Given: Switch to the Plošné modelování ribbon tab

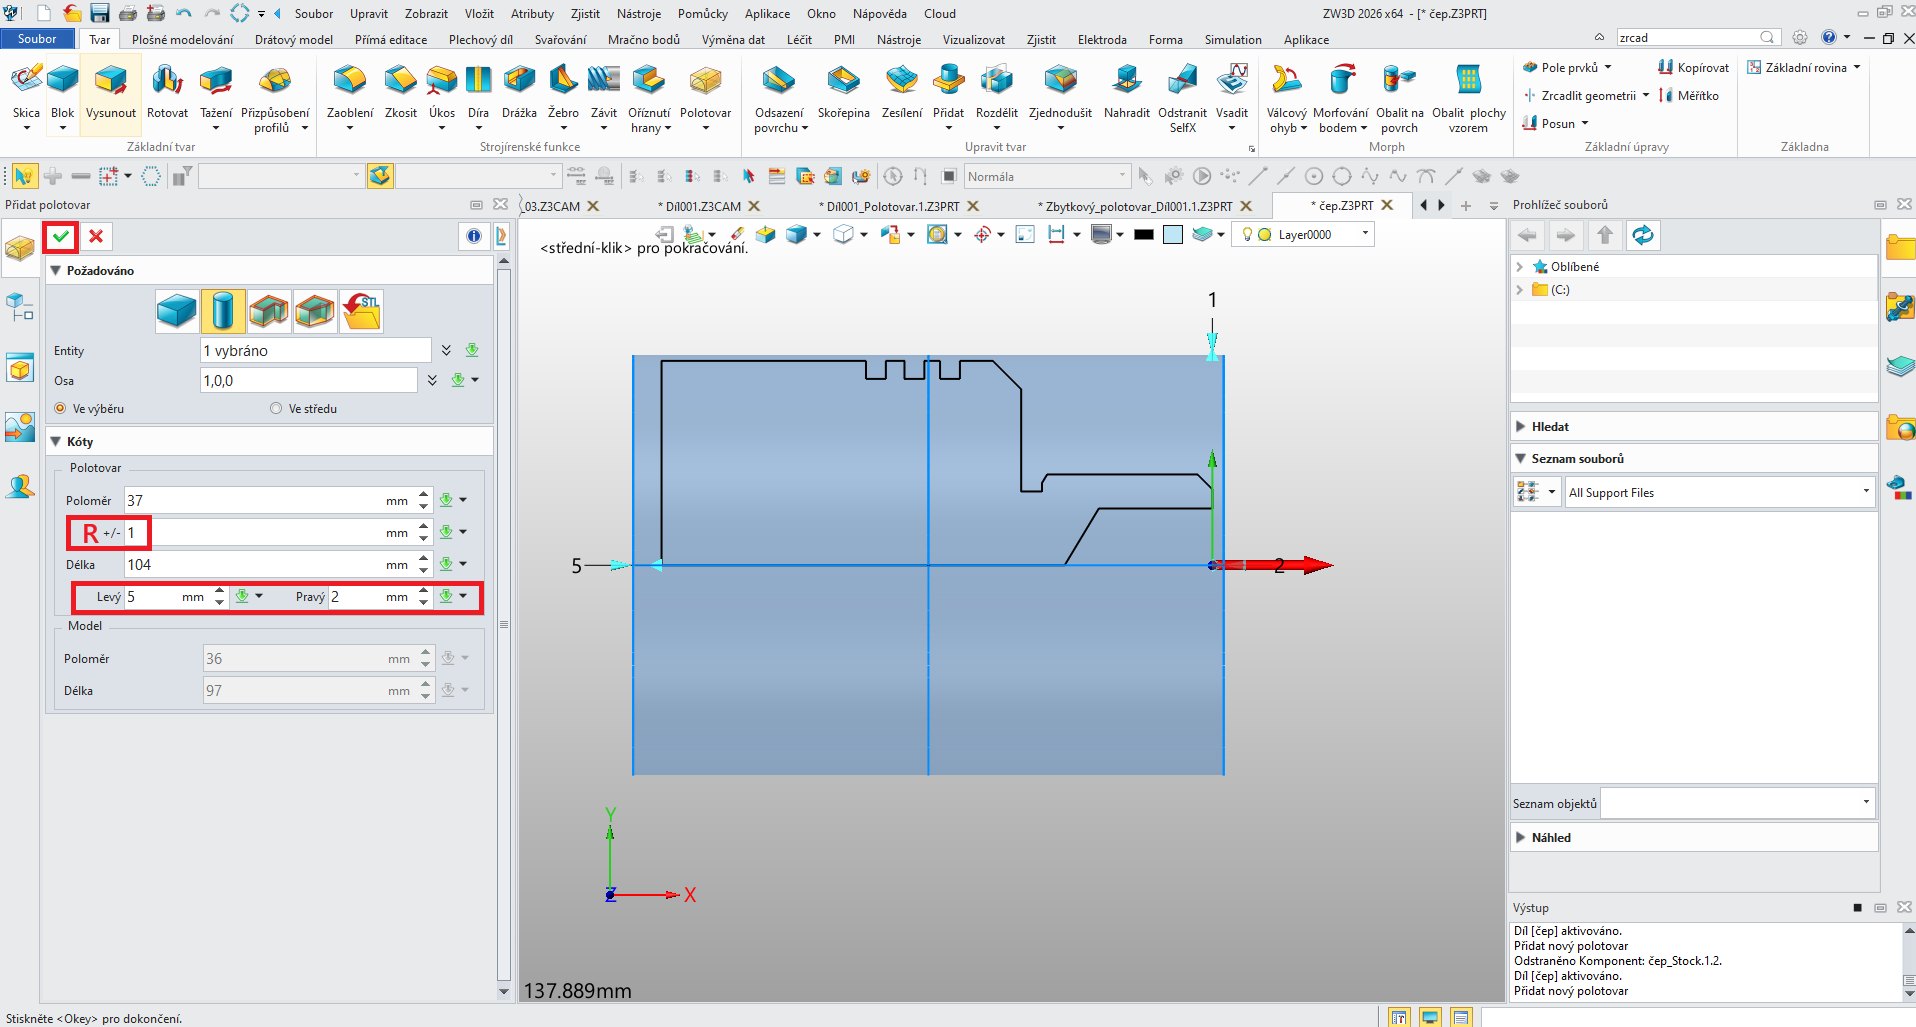Looking at the screenshot, I should 182,40.
